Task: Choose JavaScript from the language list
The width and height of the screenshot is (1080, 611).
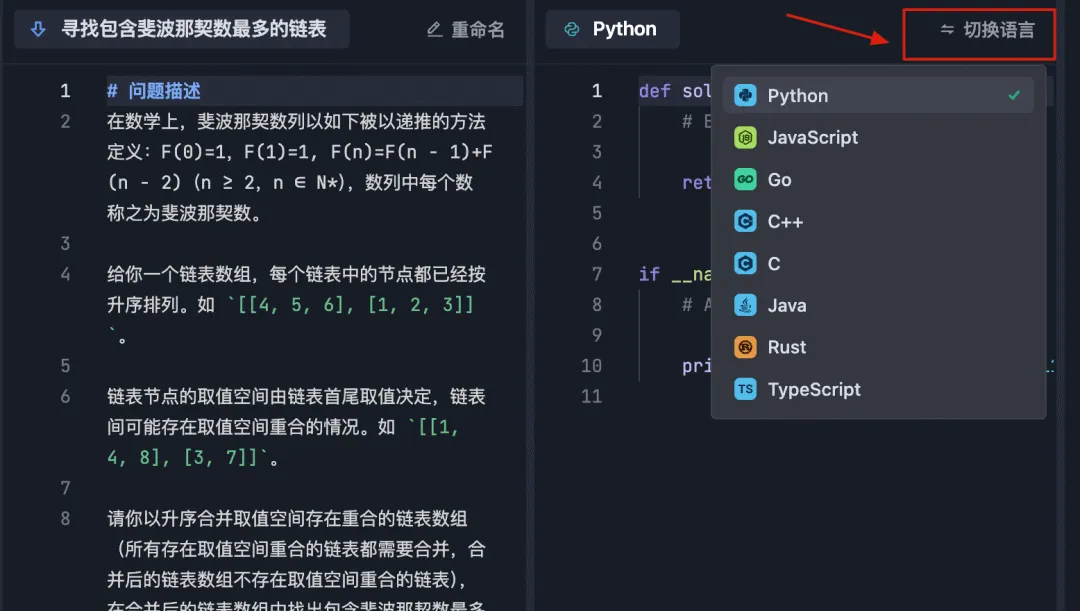Action: (878, 138)
